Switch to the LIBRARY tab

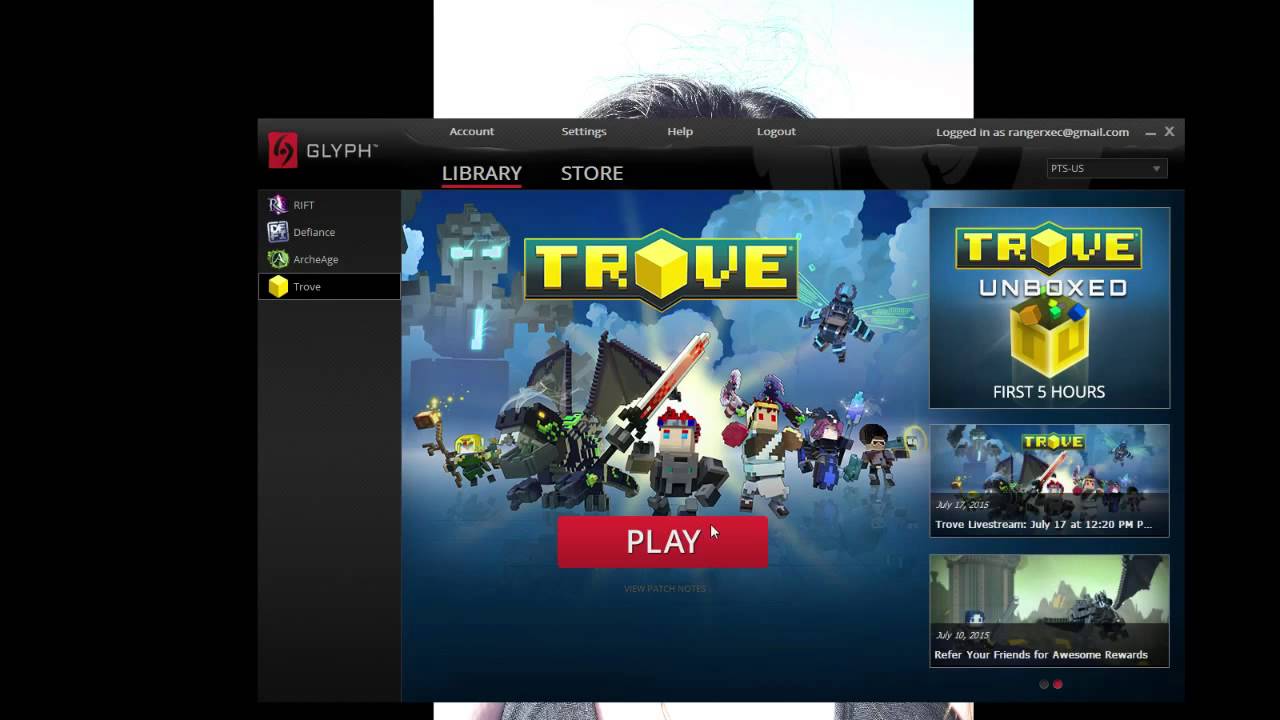coord(482,173)
